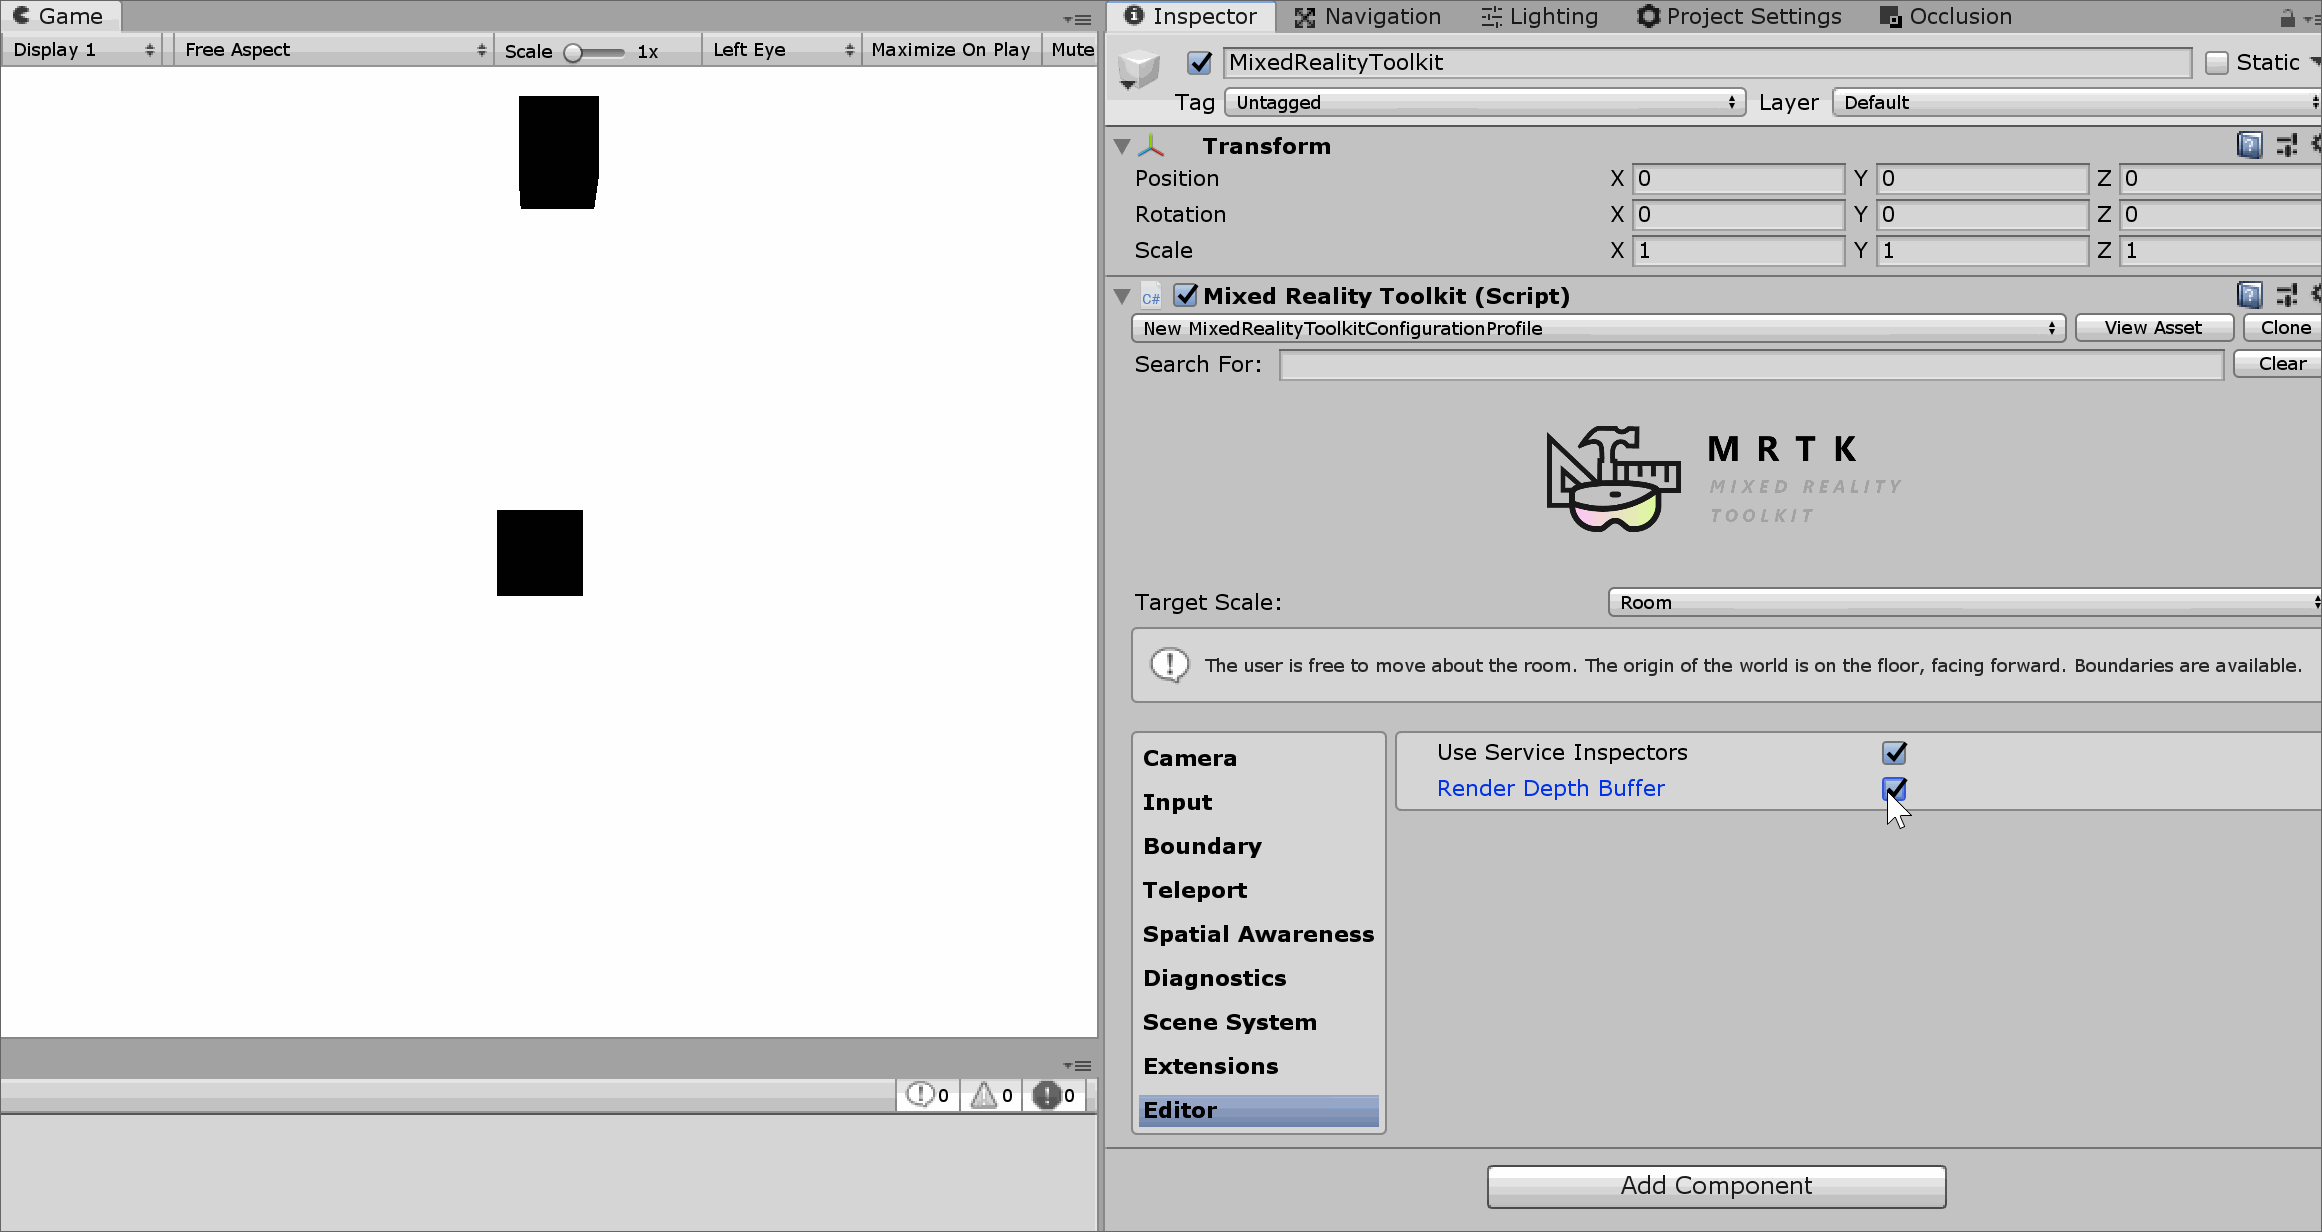
Task: Click the Project Settings icon
Action: (x=1649, y=17)
